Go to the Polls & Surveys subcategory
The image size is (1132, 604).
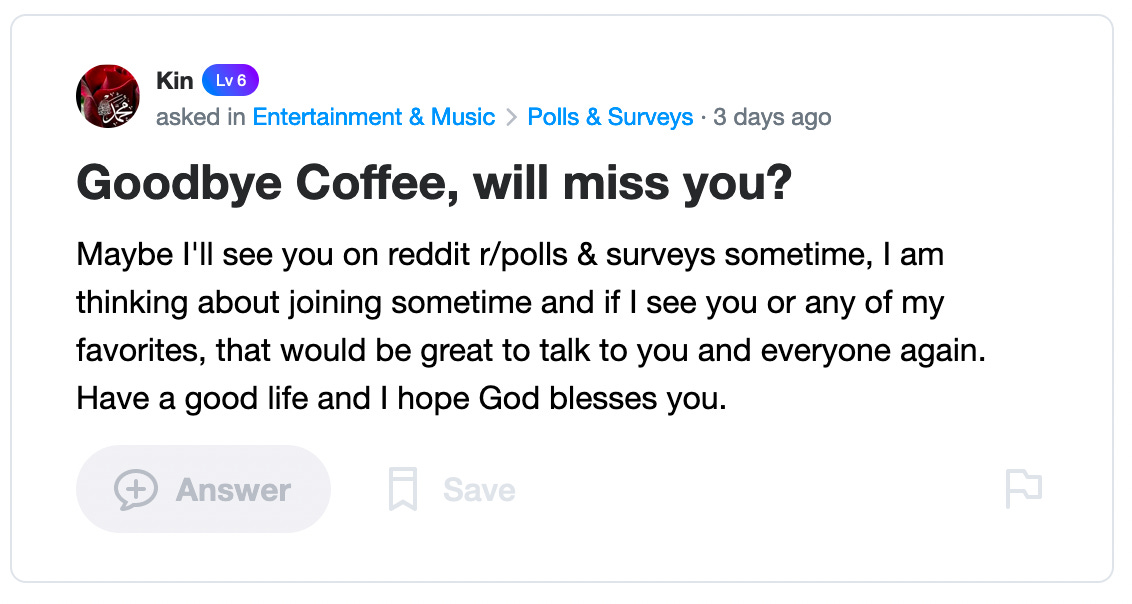pos(610,117)
